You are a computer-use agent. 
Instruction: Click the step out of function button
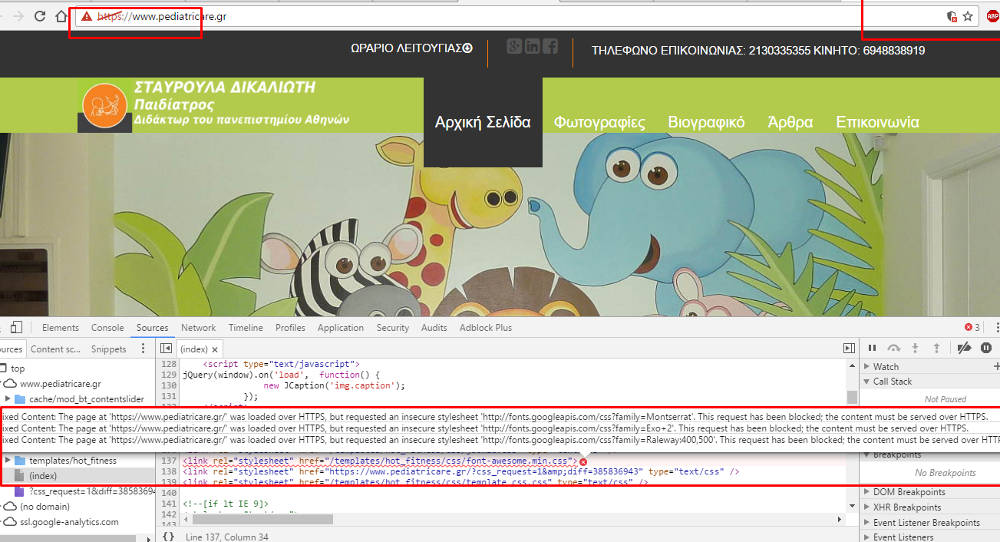pos(936,348)
